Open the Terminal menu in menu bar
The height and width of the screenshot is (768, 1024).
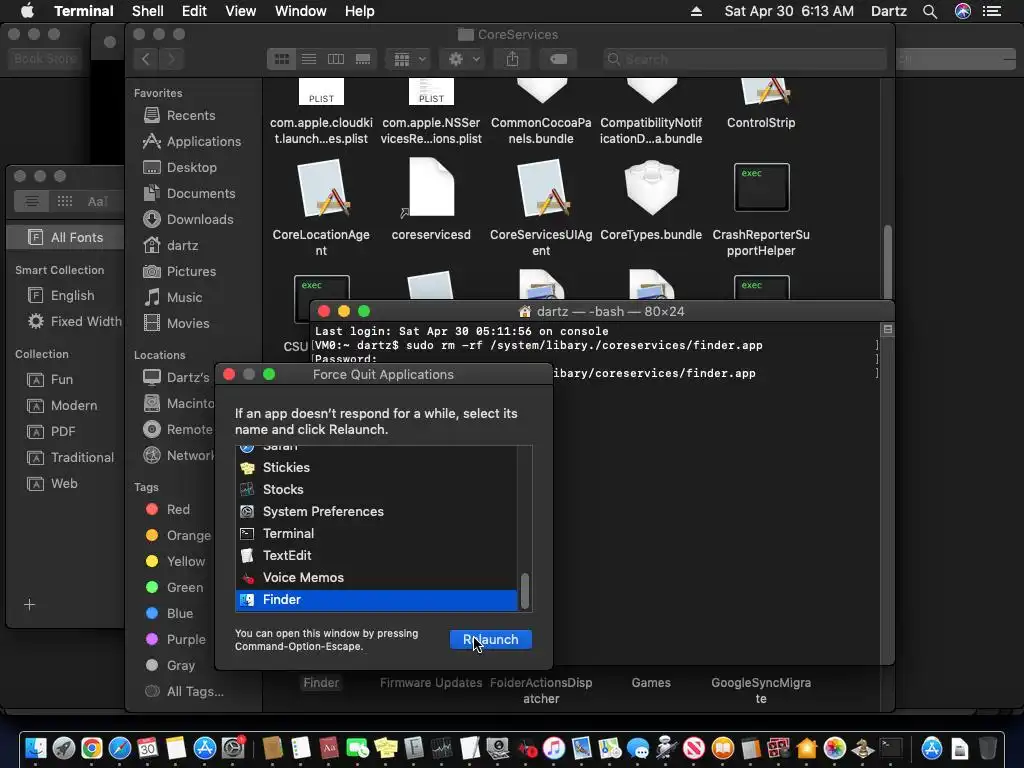(x=84, y=11)
